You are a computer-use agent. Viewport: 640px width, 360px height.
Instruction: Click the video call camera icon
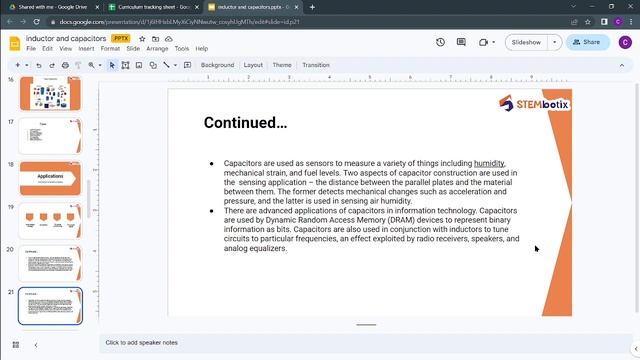(484, 42)
